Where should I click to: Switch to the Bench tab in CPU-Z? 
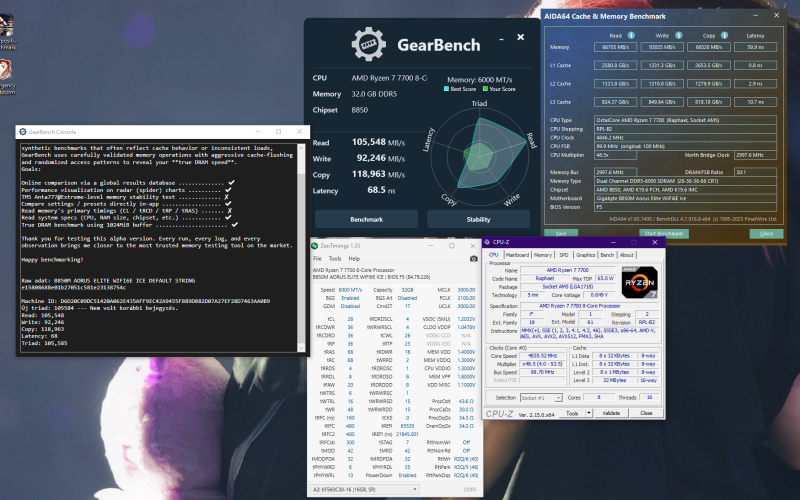(x=607, y=255)
